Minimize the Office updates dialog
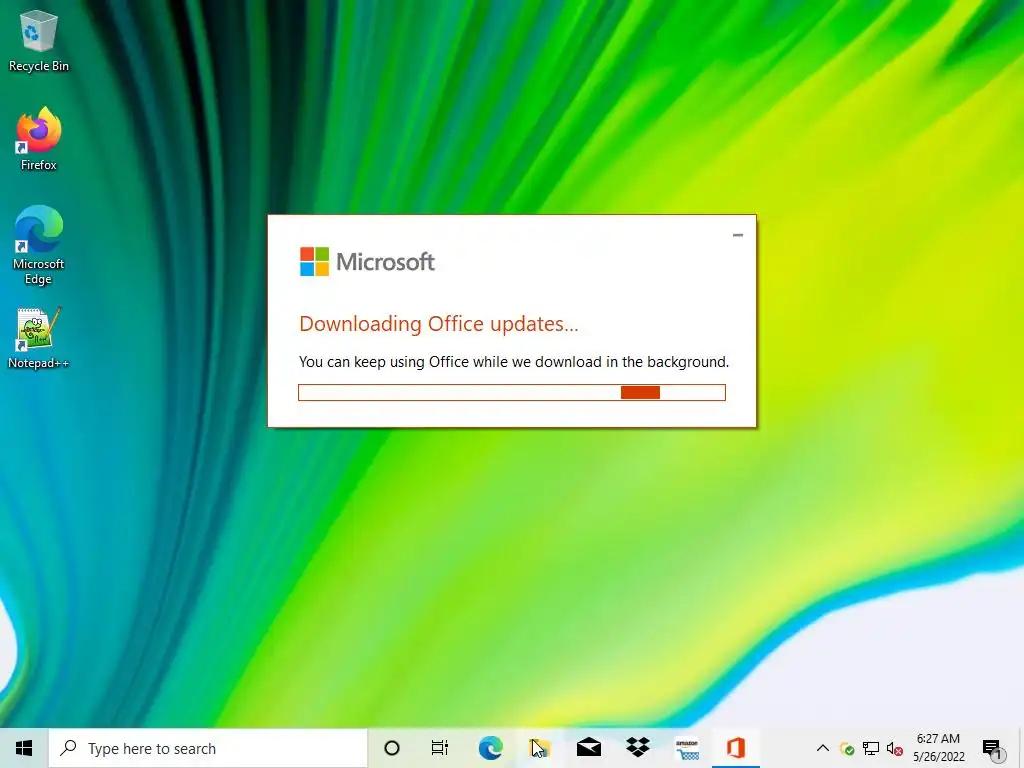The height and width of the screenshot is (768, 1024). (x=738, y=235)
